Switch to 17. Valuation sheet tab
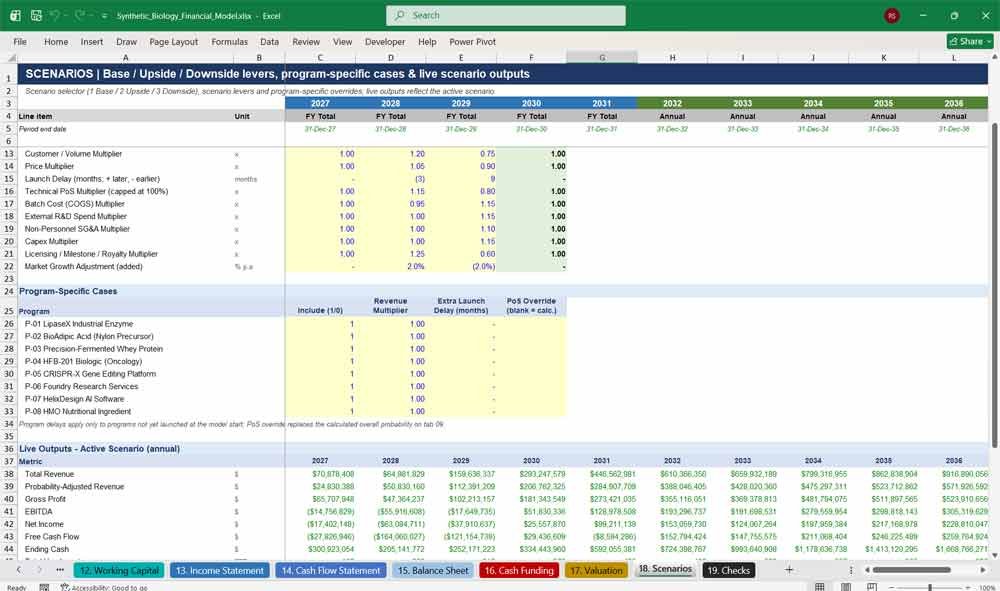This screenshot has width=1000, height=591. 596,571
